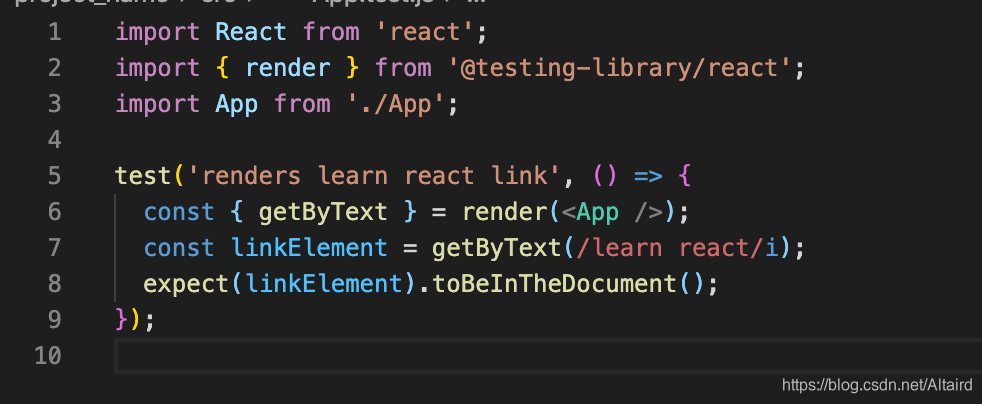Click line number 4 in the gutter
Screen dimensions: 982x404
click(x=54, y=140)
